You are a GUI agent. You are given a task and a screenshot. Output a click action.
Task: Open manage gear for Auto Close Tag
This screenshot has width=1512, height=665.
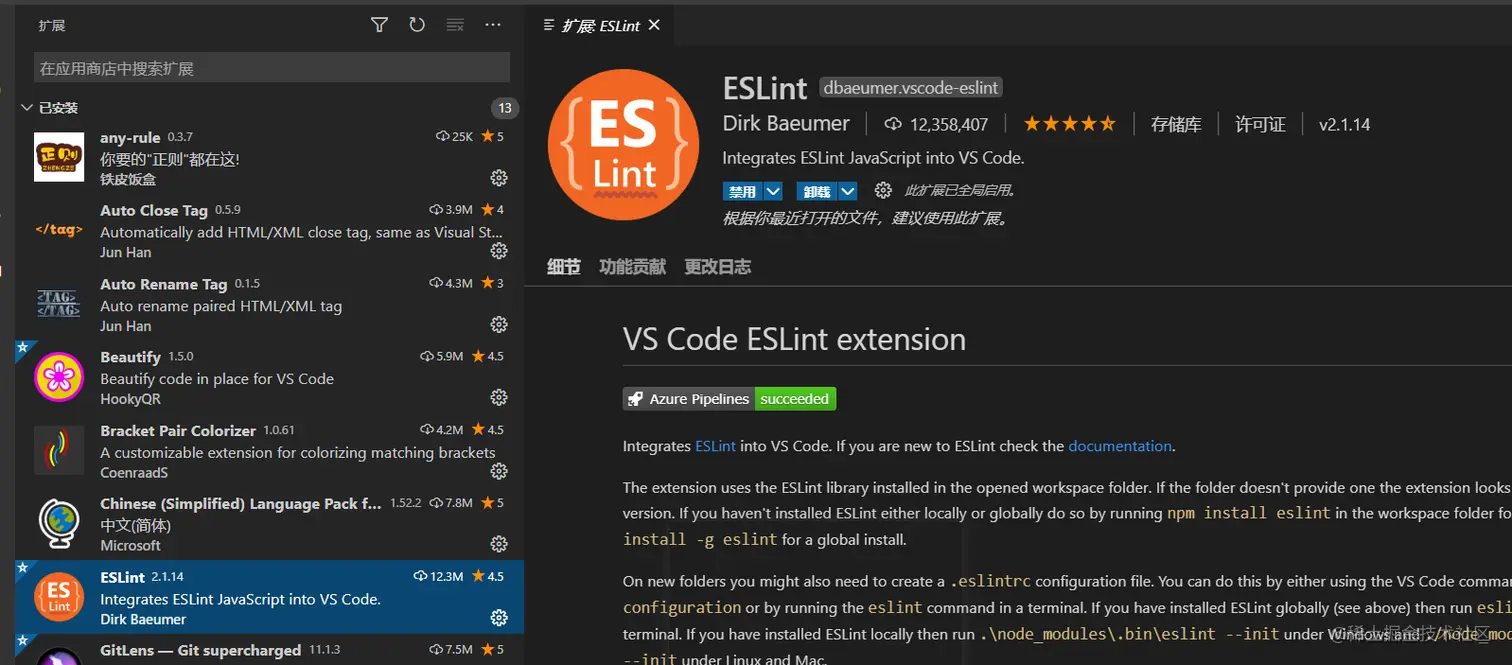coord(498,251)
